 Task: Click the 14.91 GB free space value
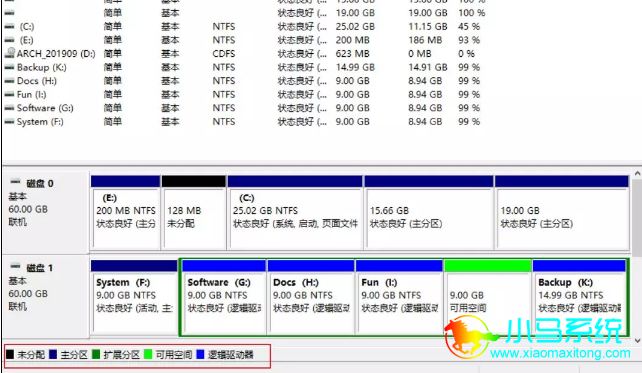click(x=427, y=67)
